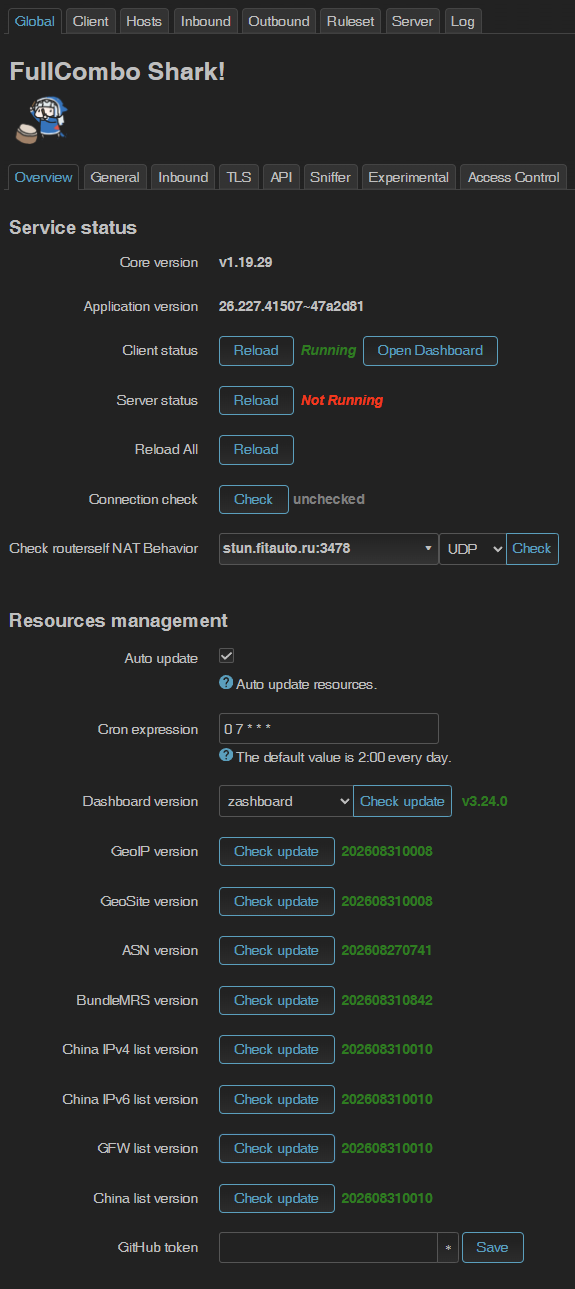Focus the GitHub token input field

point(328,1247)
